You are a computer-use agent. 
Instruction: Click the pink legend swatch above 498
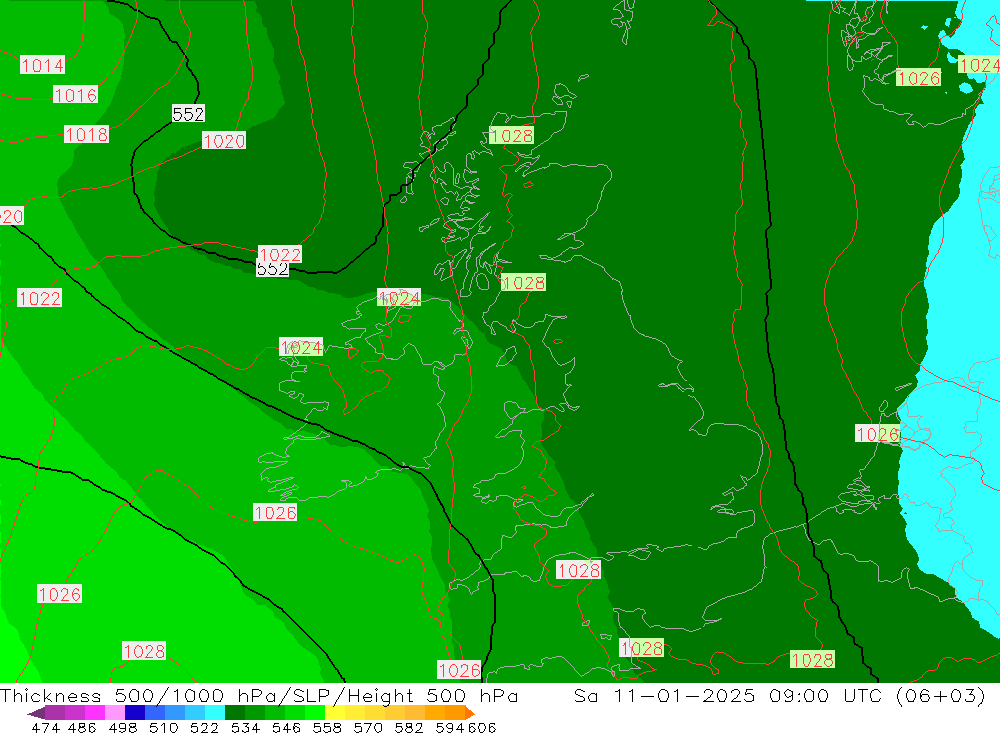(x=115, y=713)
